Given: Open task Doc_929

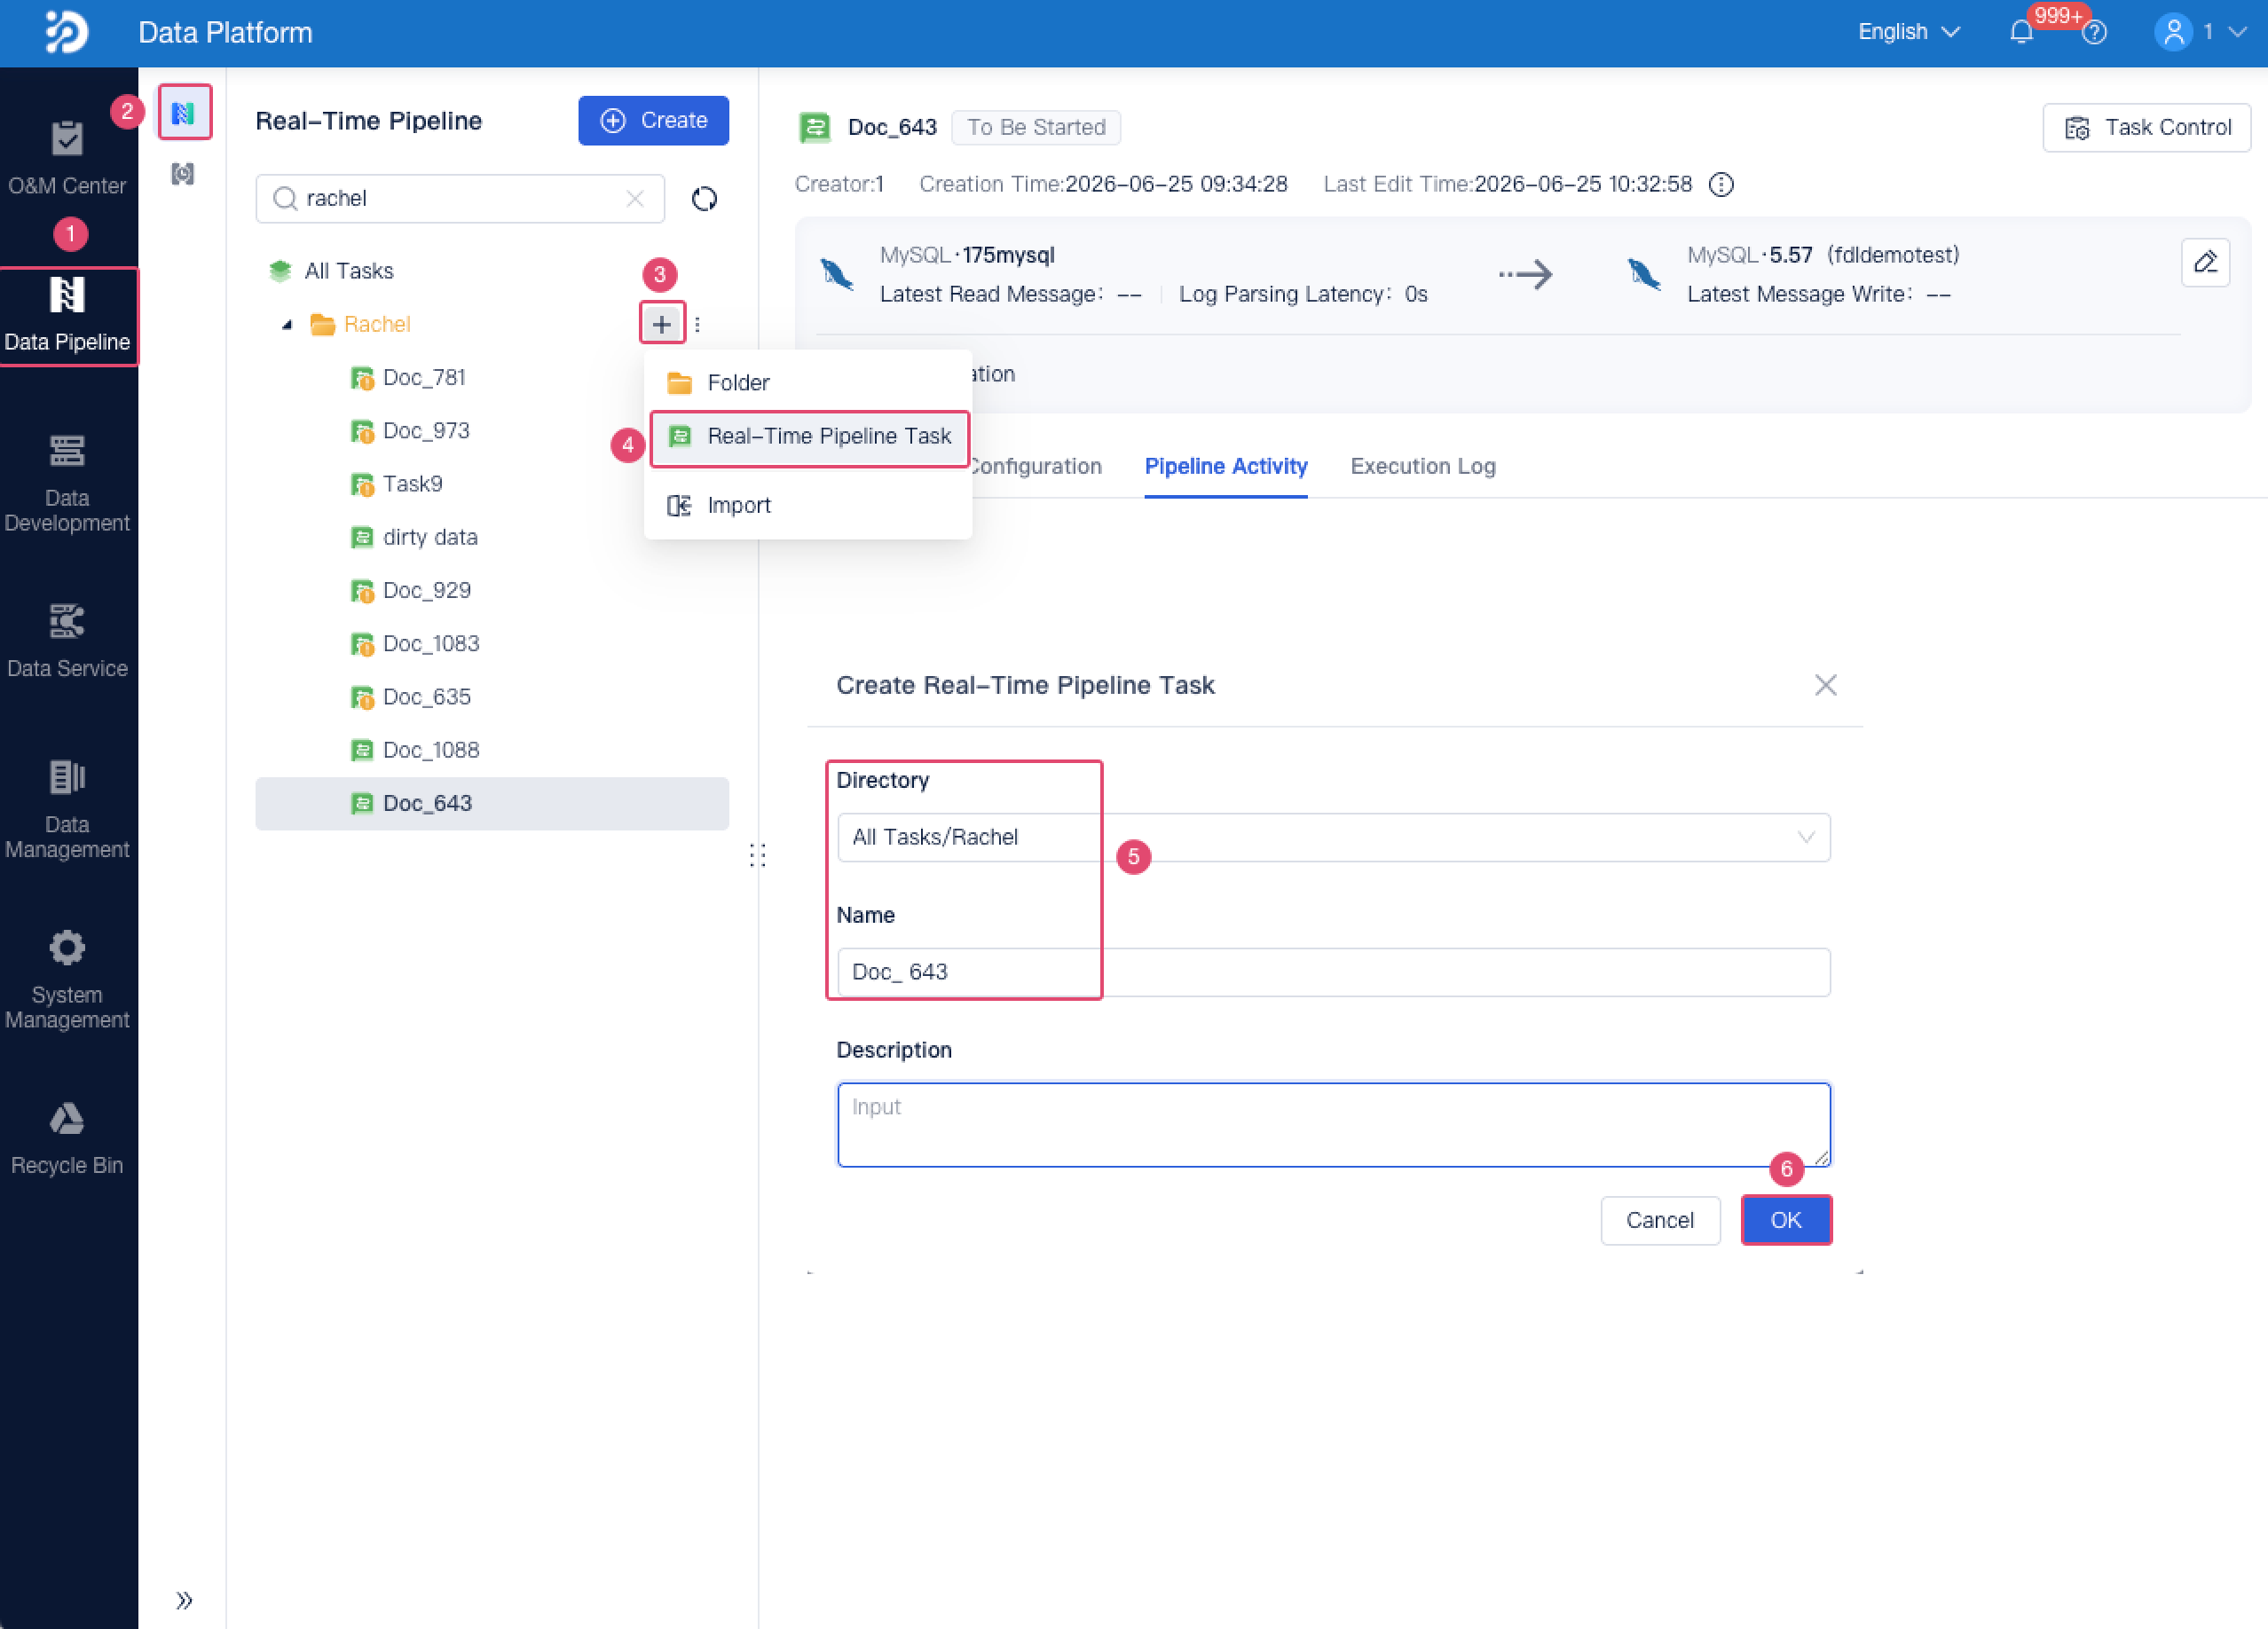Looking at the screenshot, I should pyautogui.click(x=426, y=590).
